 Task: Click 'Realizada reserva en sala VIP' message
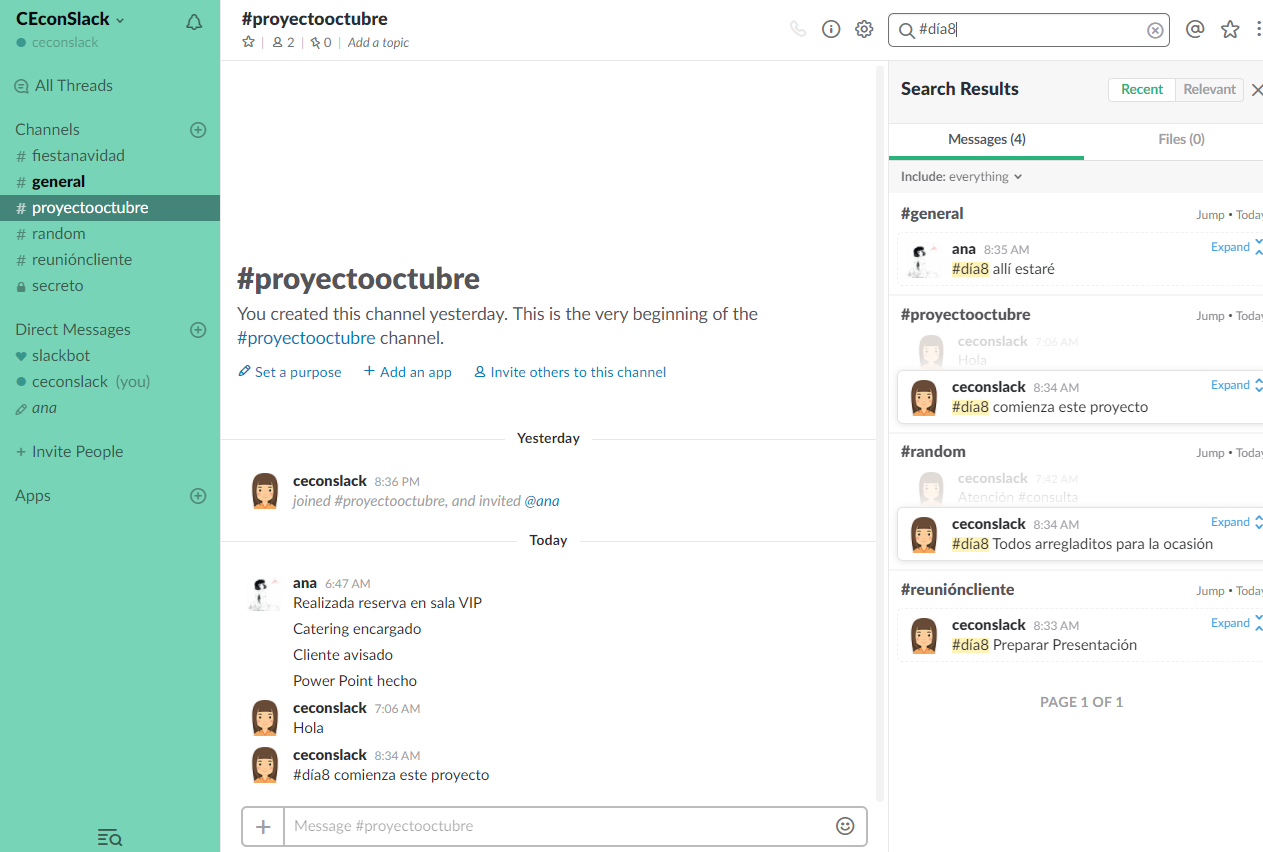[388, 603]
